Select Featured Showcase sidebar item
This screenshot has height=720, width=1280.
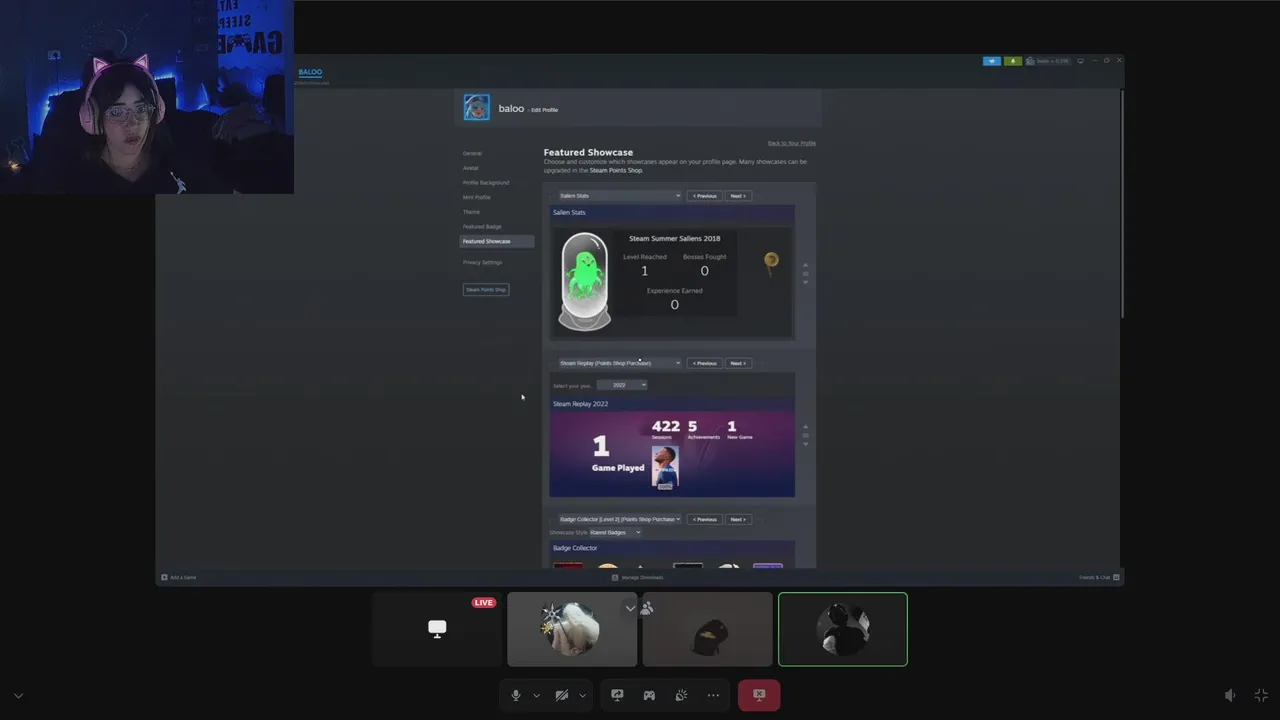click(497, 241)
